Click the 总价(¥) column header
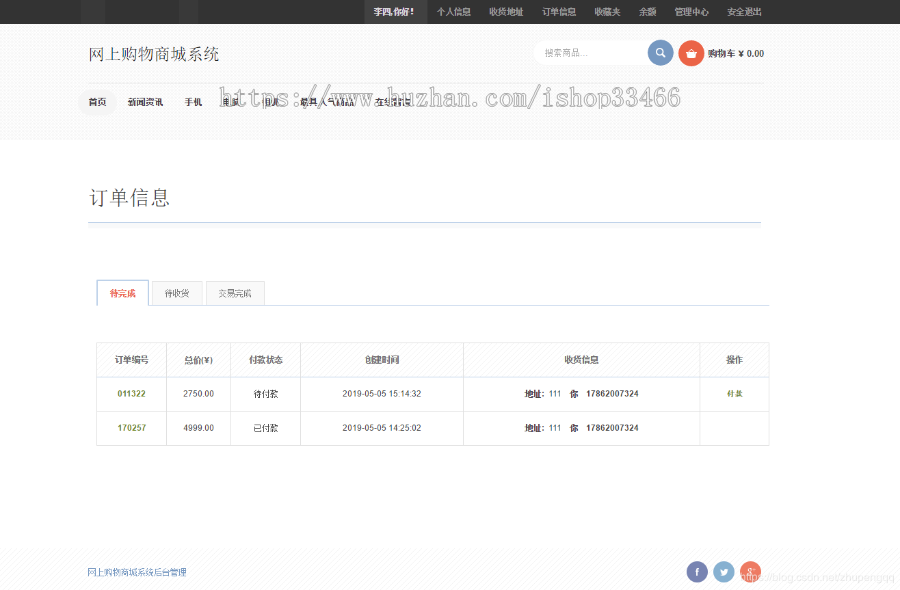This screenshot has width=900, height=590. [x=199, y=360]
